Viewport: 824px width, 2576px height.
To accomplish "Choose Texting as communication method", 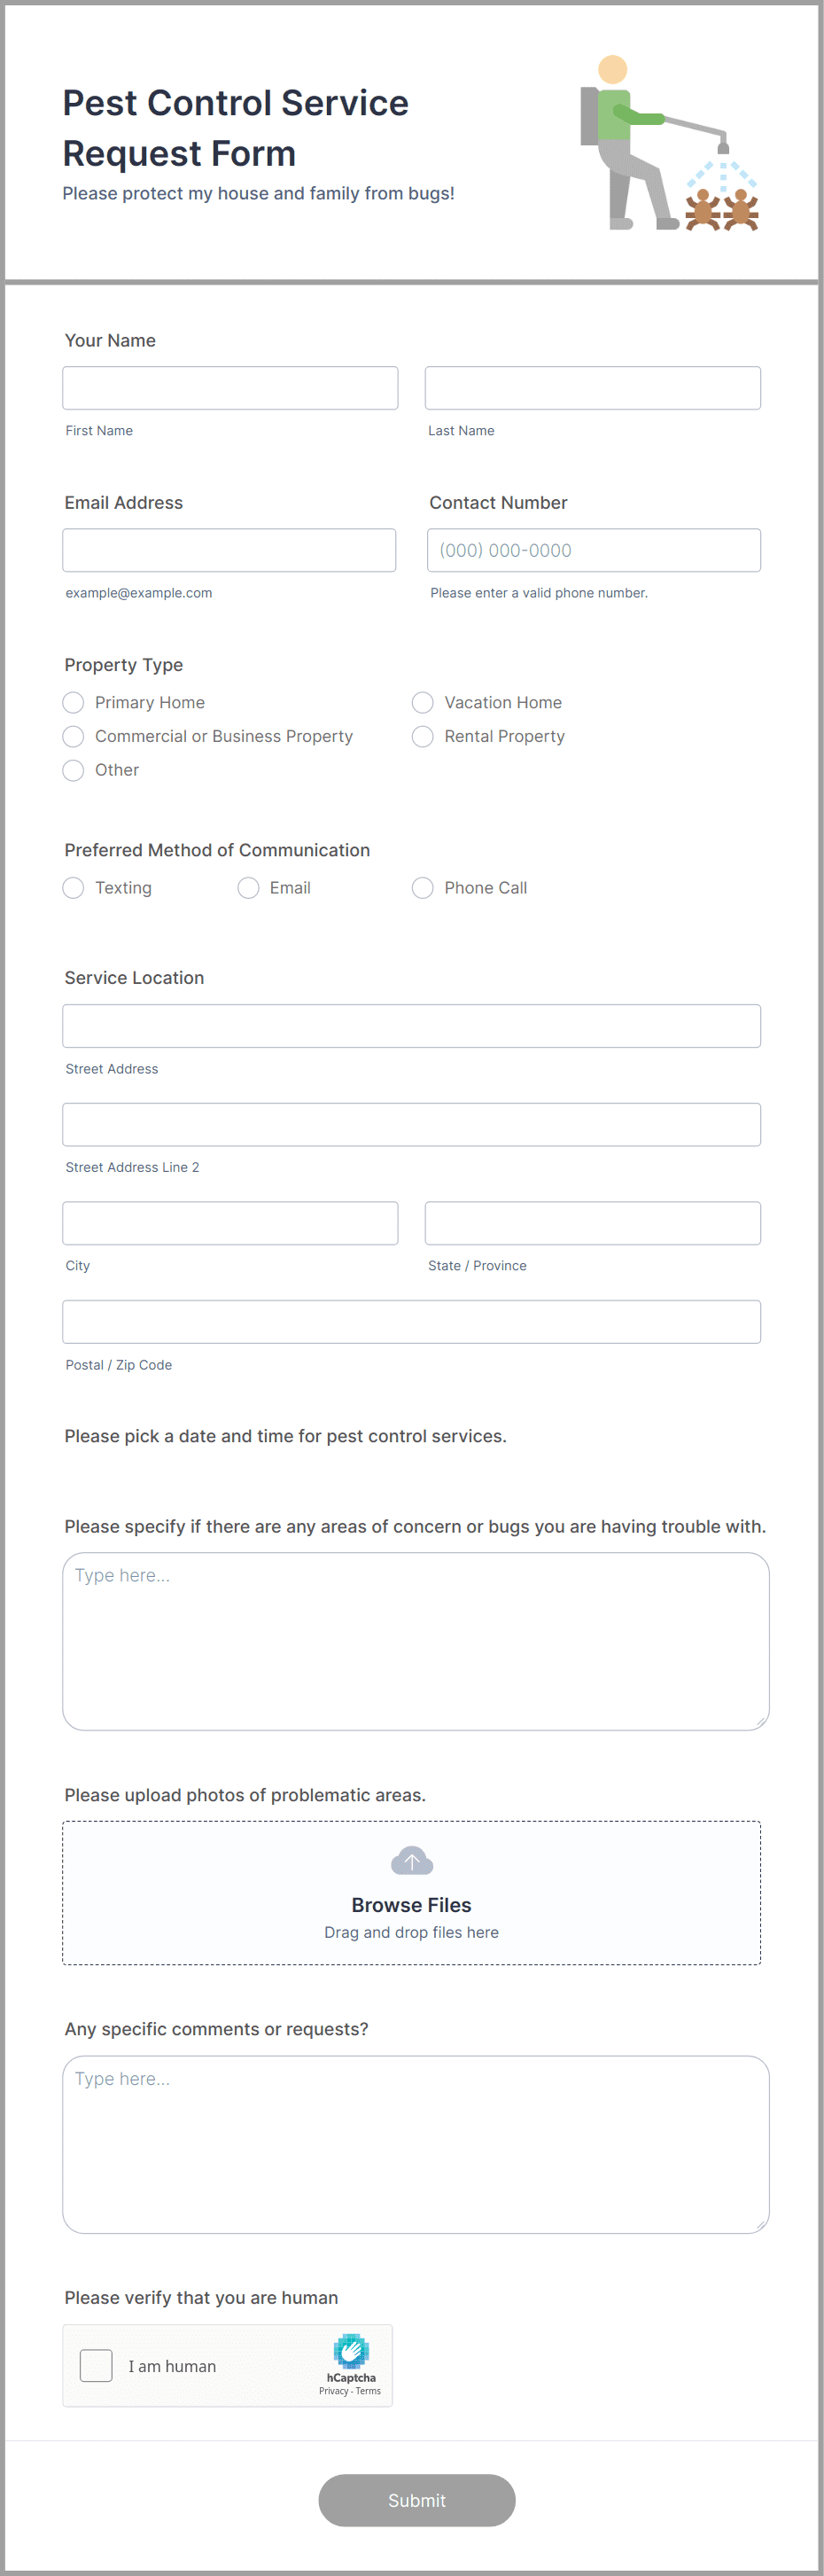I will pos(73,887).
